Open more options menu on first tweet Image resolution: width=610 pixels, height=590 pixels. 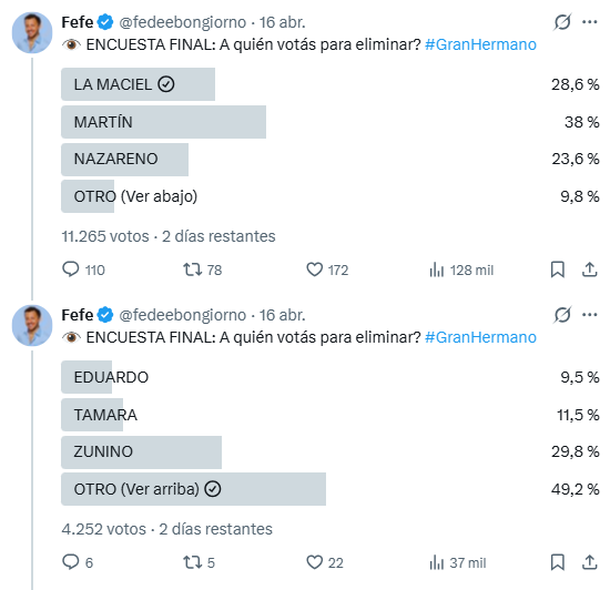588,22
